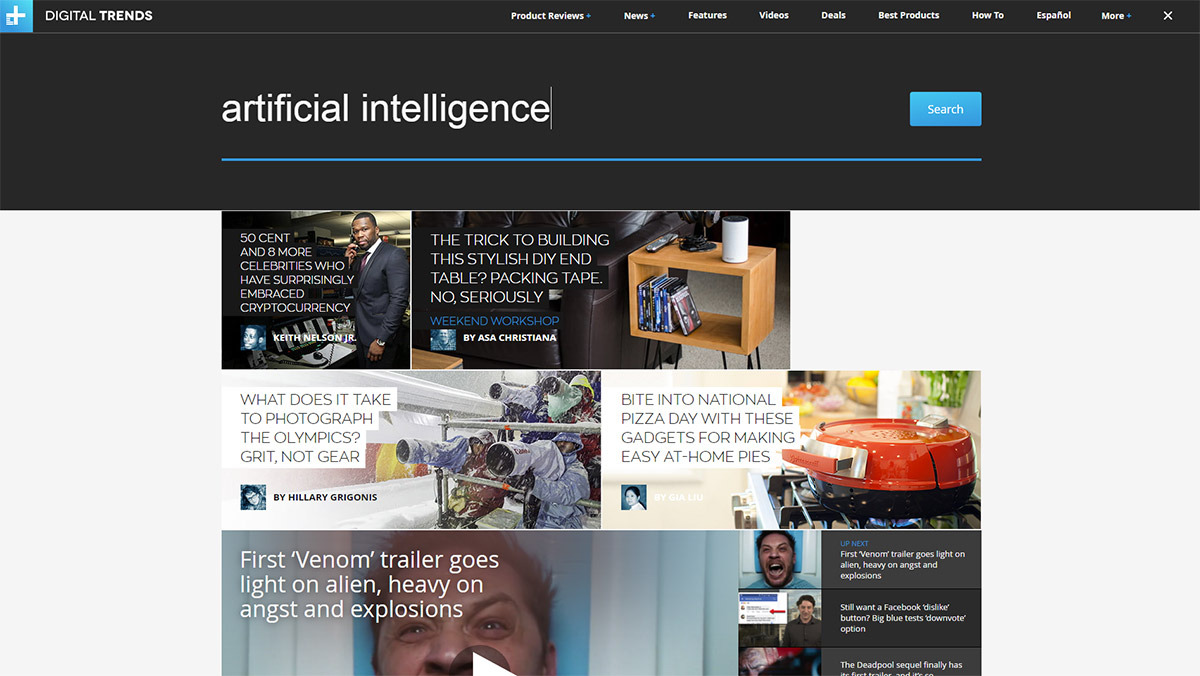
Task: Expand the News menu
Action: (x=640, y=16)
